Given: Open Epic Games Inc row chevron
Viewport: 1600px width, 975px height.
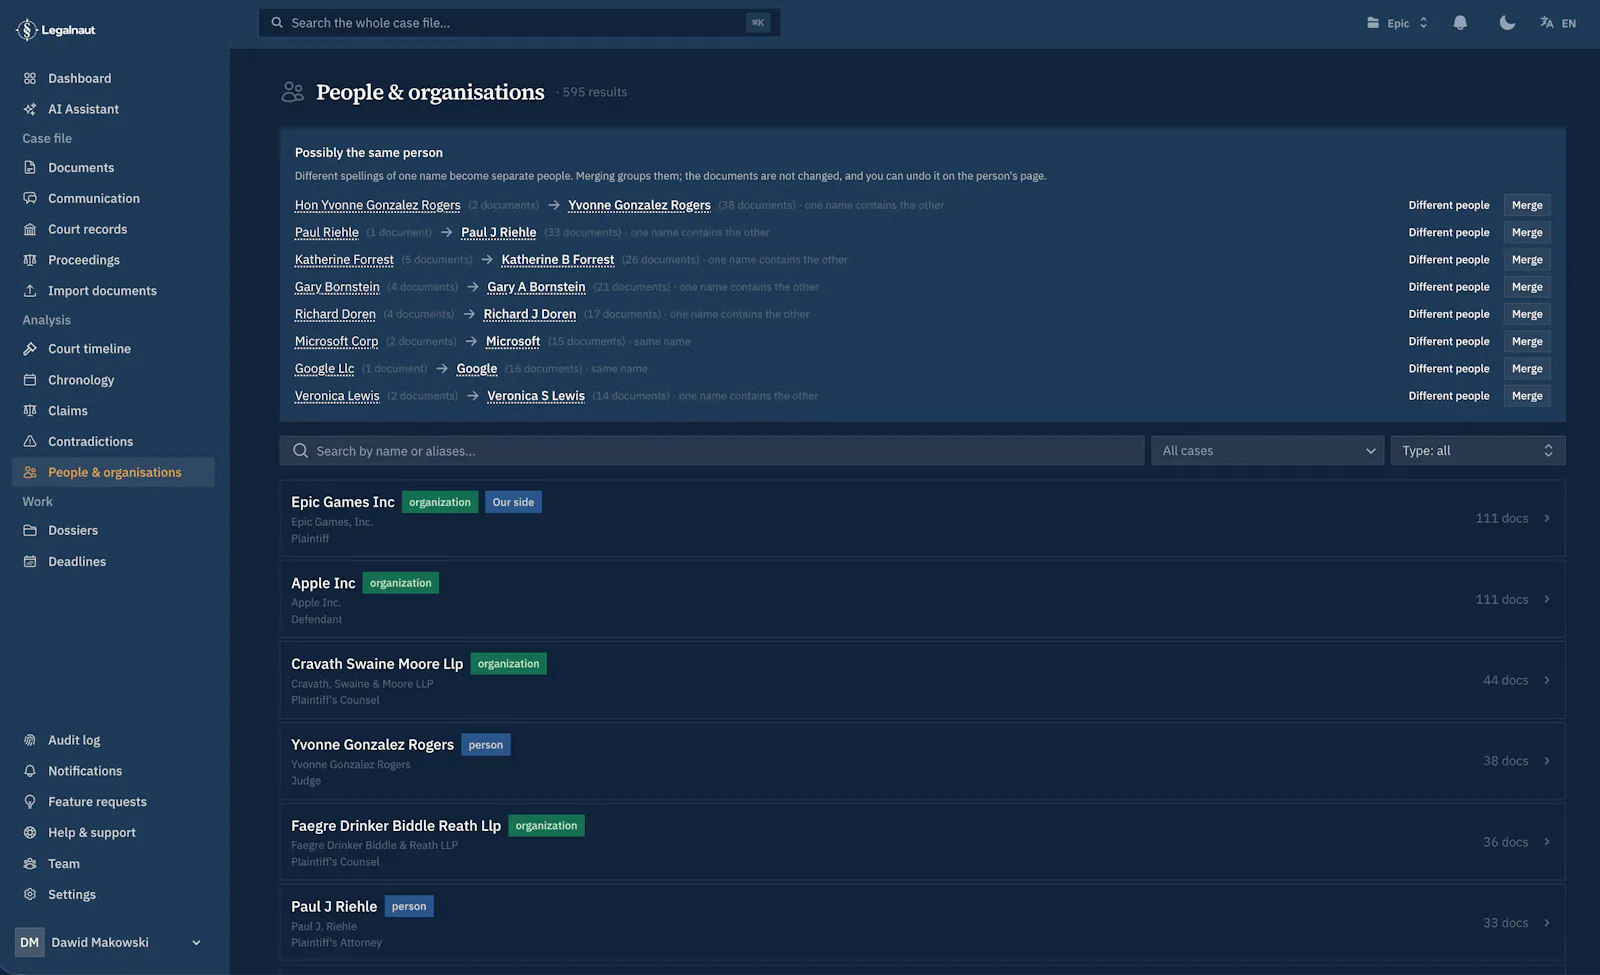Looking at the screenshot, I should pyautogui.click(x=1547, y=519).
